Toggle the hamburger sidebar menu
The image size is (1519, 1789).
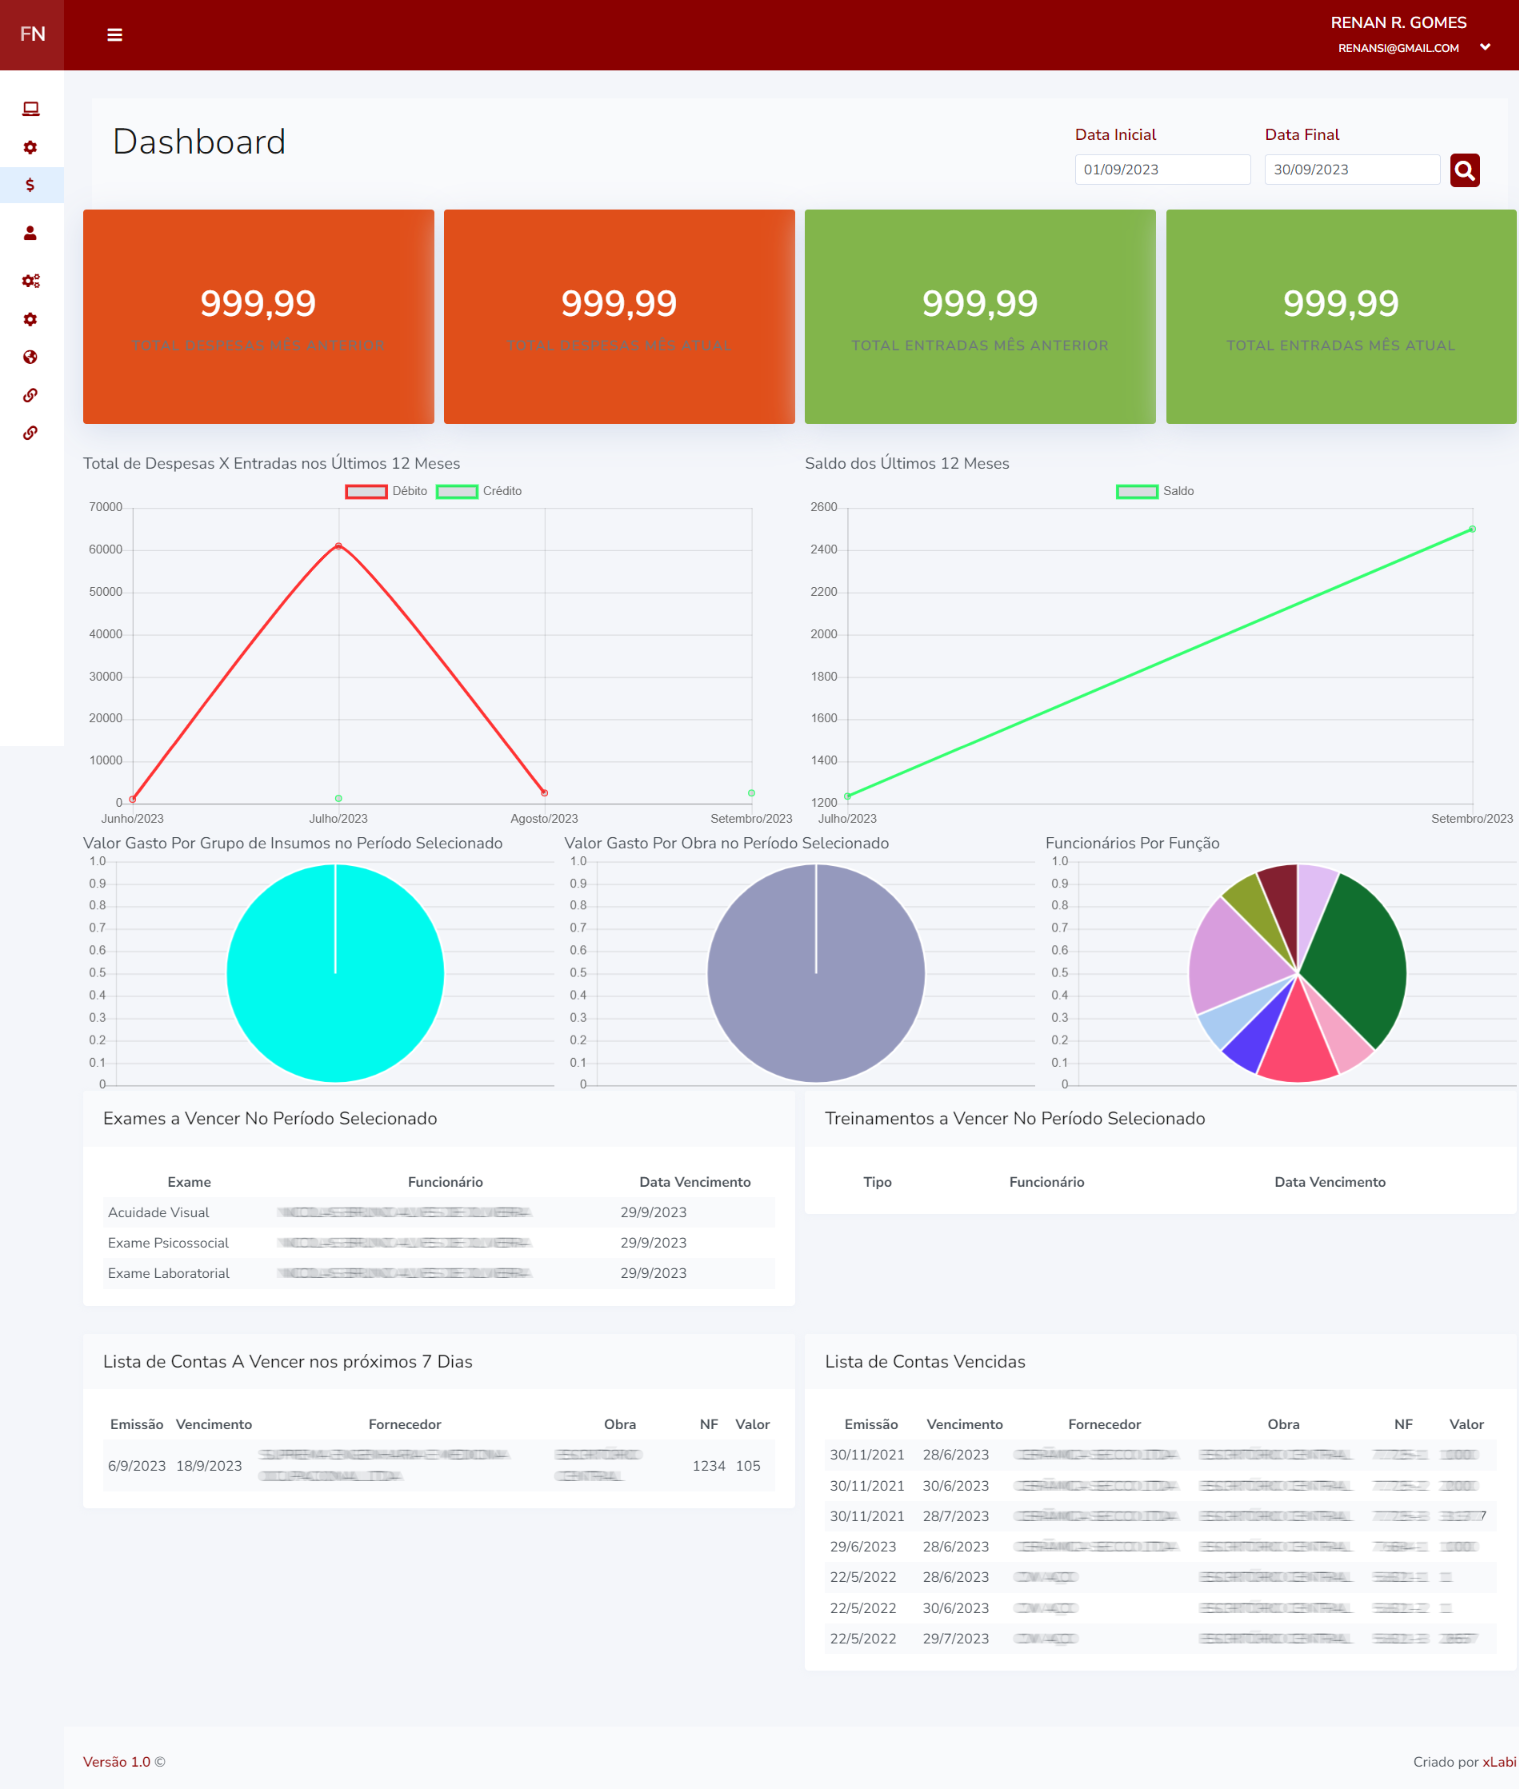pos(115,35)
